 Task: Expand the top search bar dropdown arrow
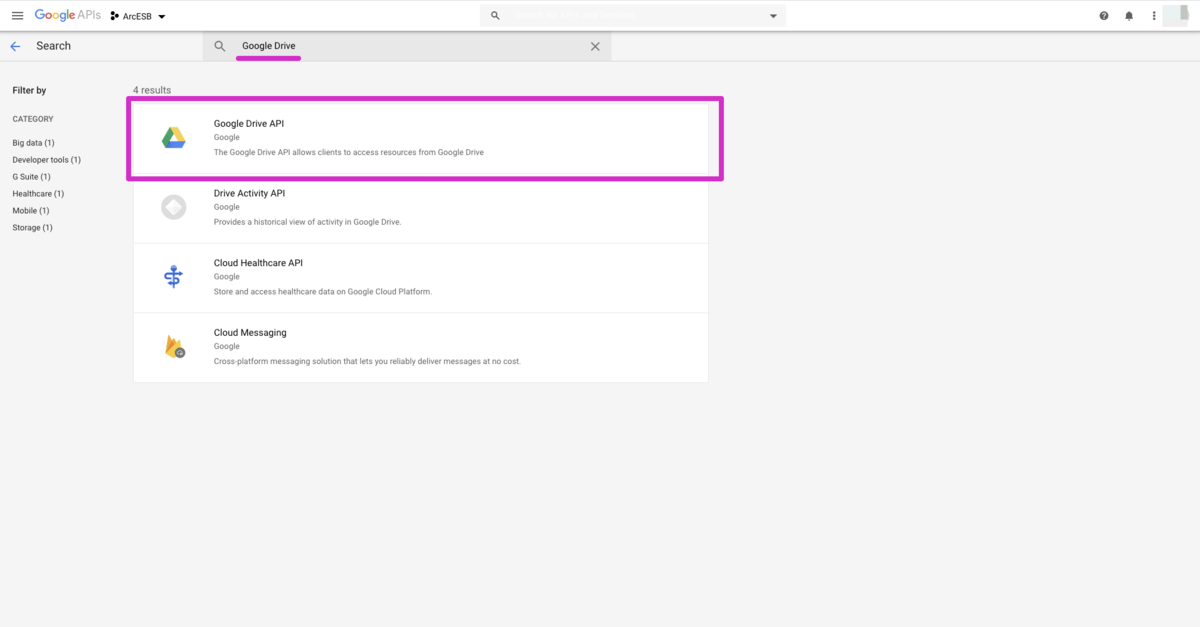coord(773,17)
